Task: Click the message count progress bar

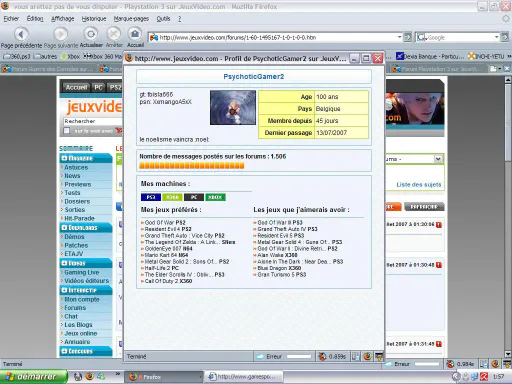Action: (x=192, y=165)
